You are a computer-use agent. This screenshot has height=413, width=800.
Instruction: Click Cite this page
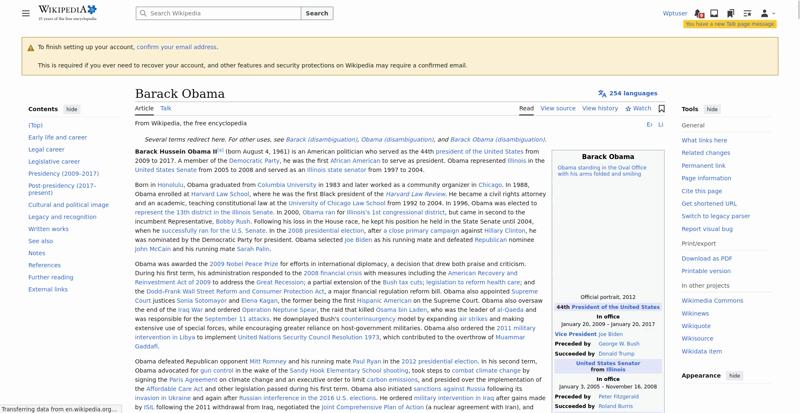tap(702, 191)
